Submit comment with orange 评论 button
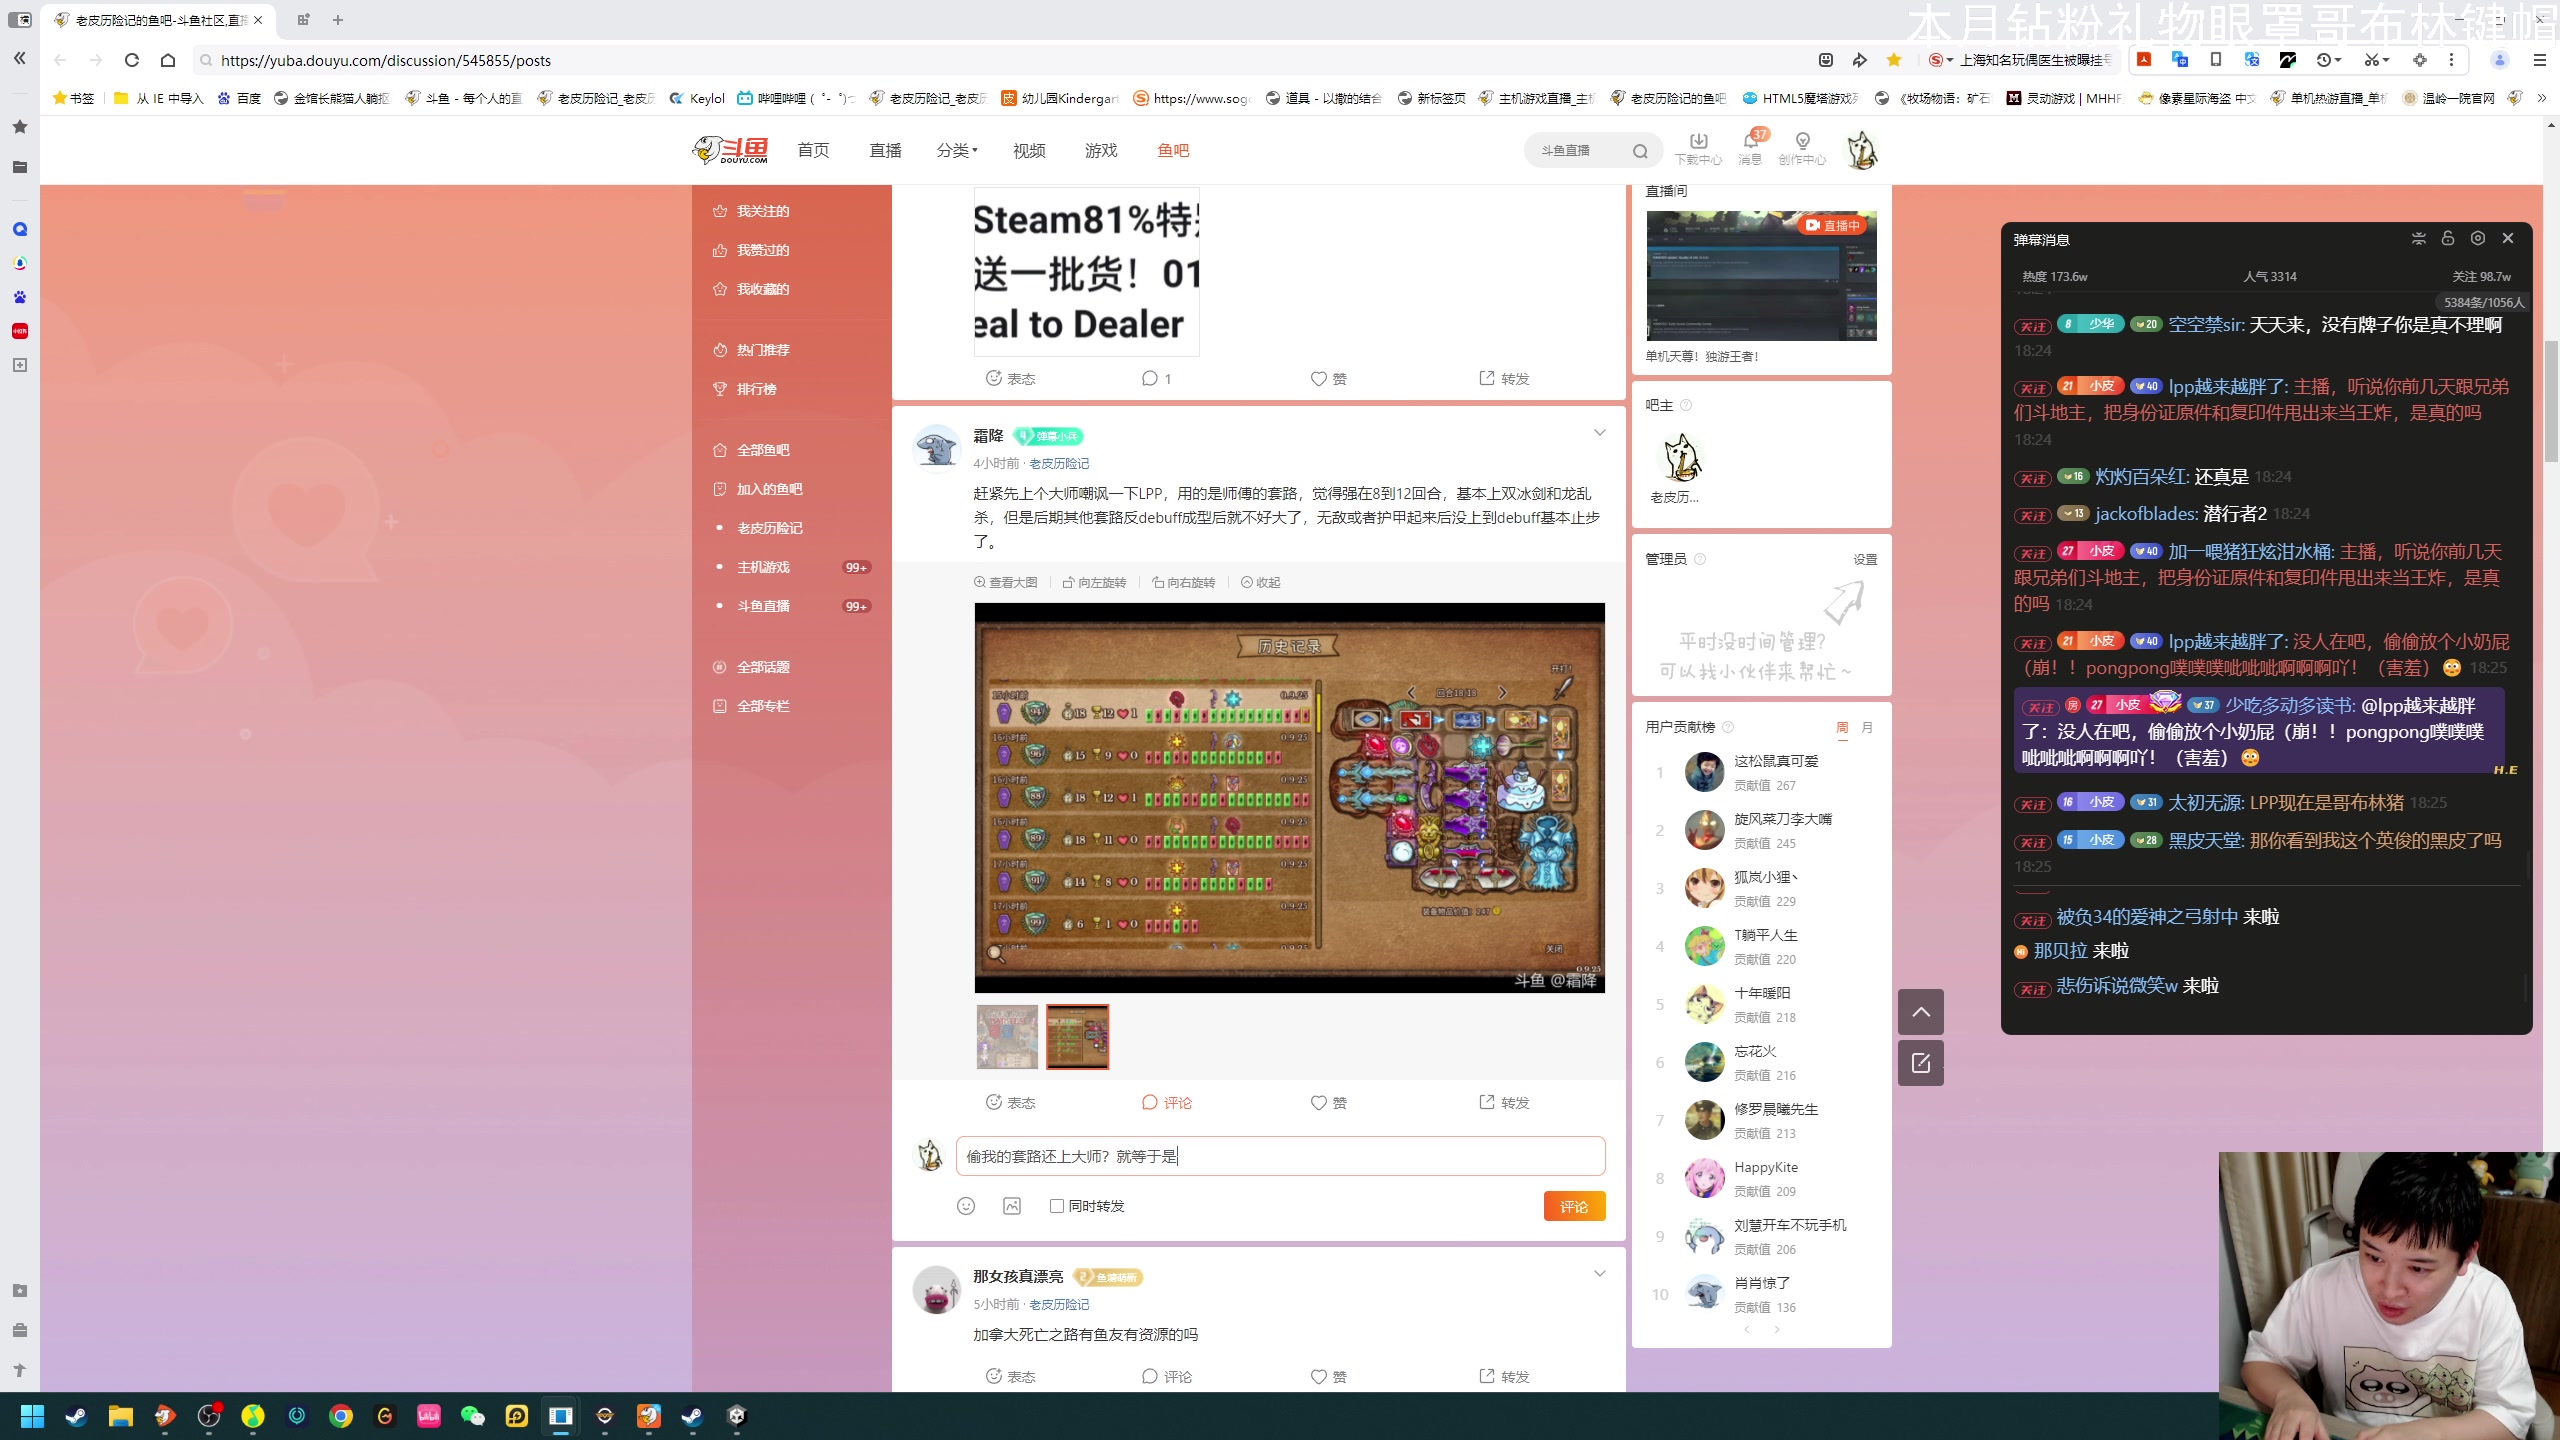This screenshot has height=1440, width=2560. click(1574, 1206)
